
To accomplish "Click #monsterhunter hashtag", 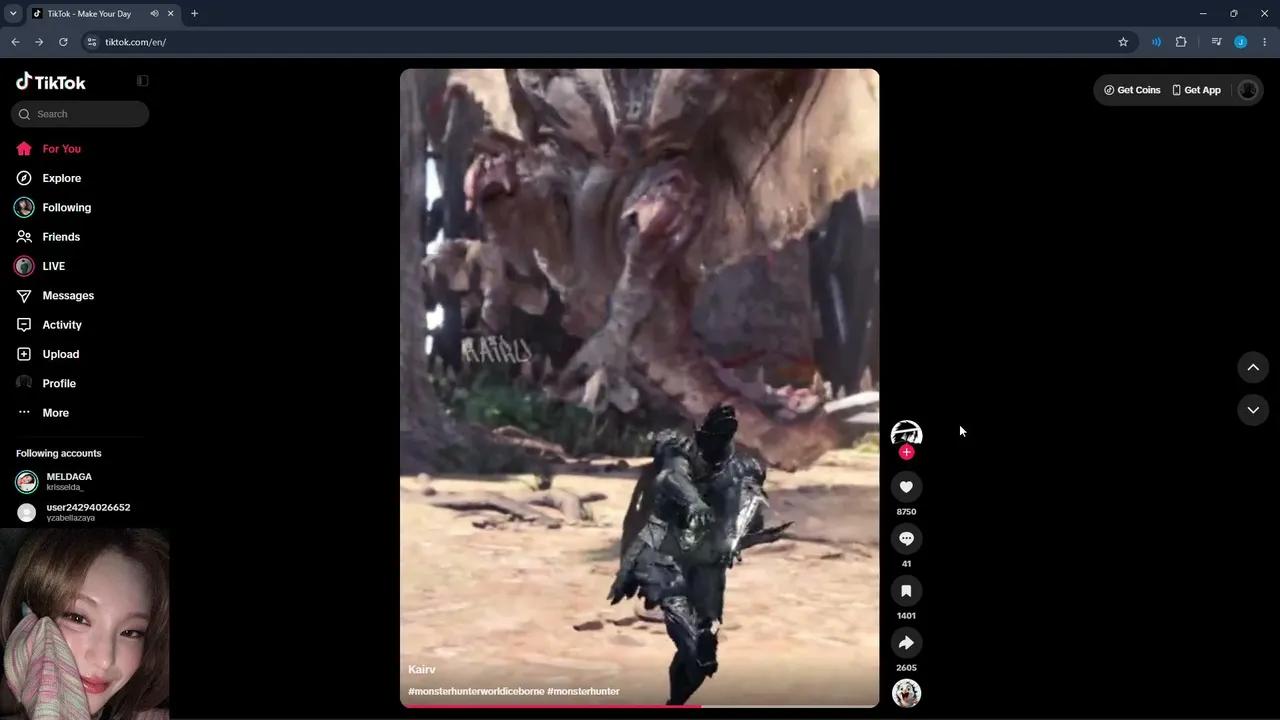I will point(583,691).
